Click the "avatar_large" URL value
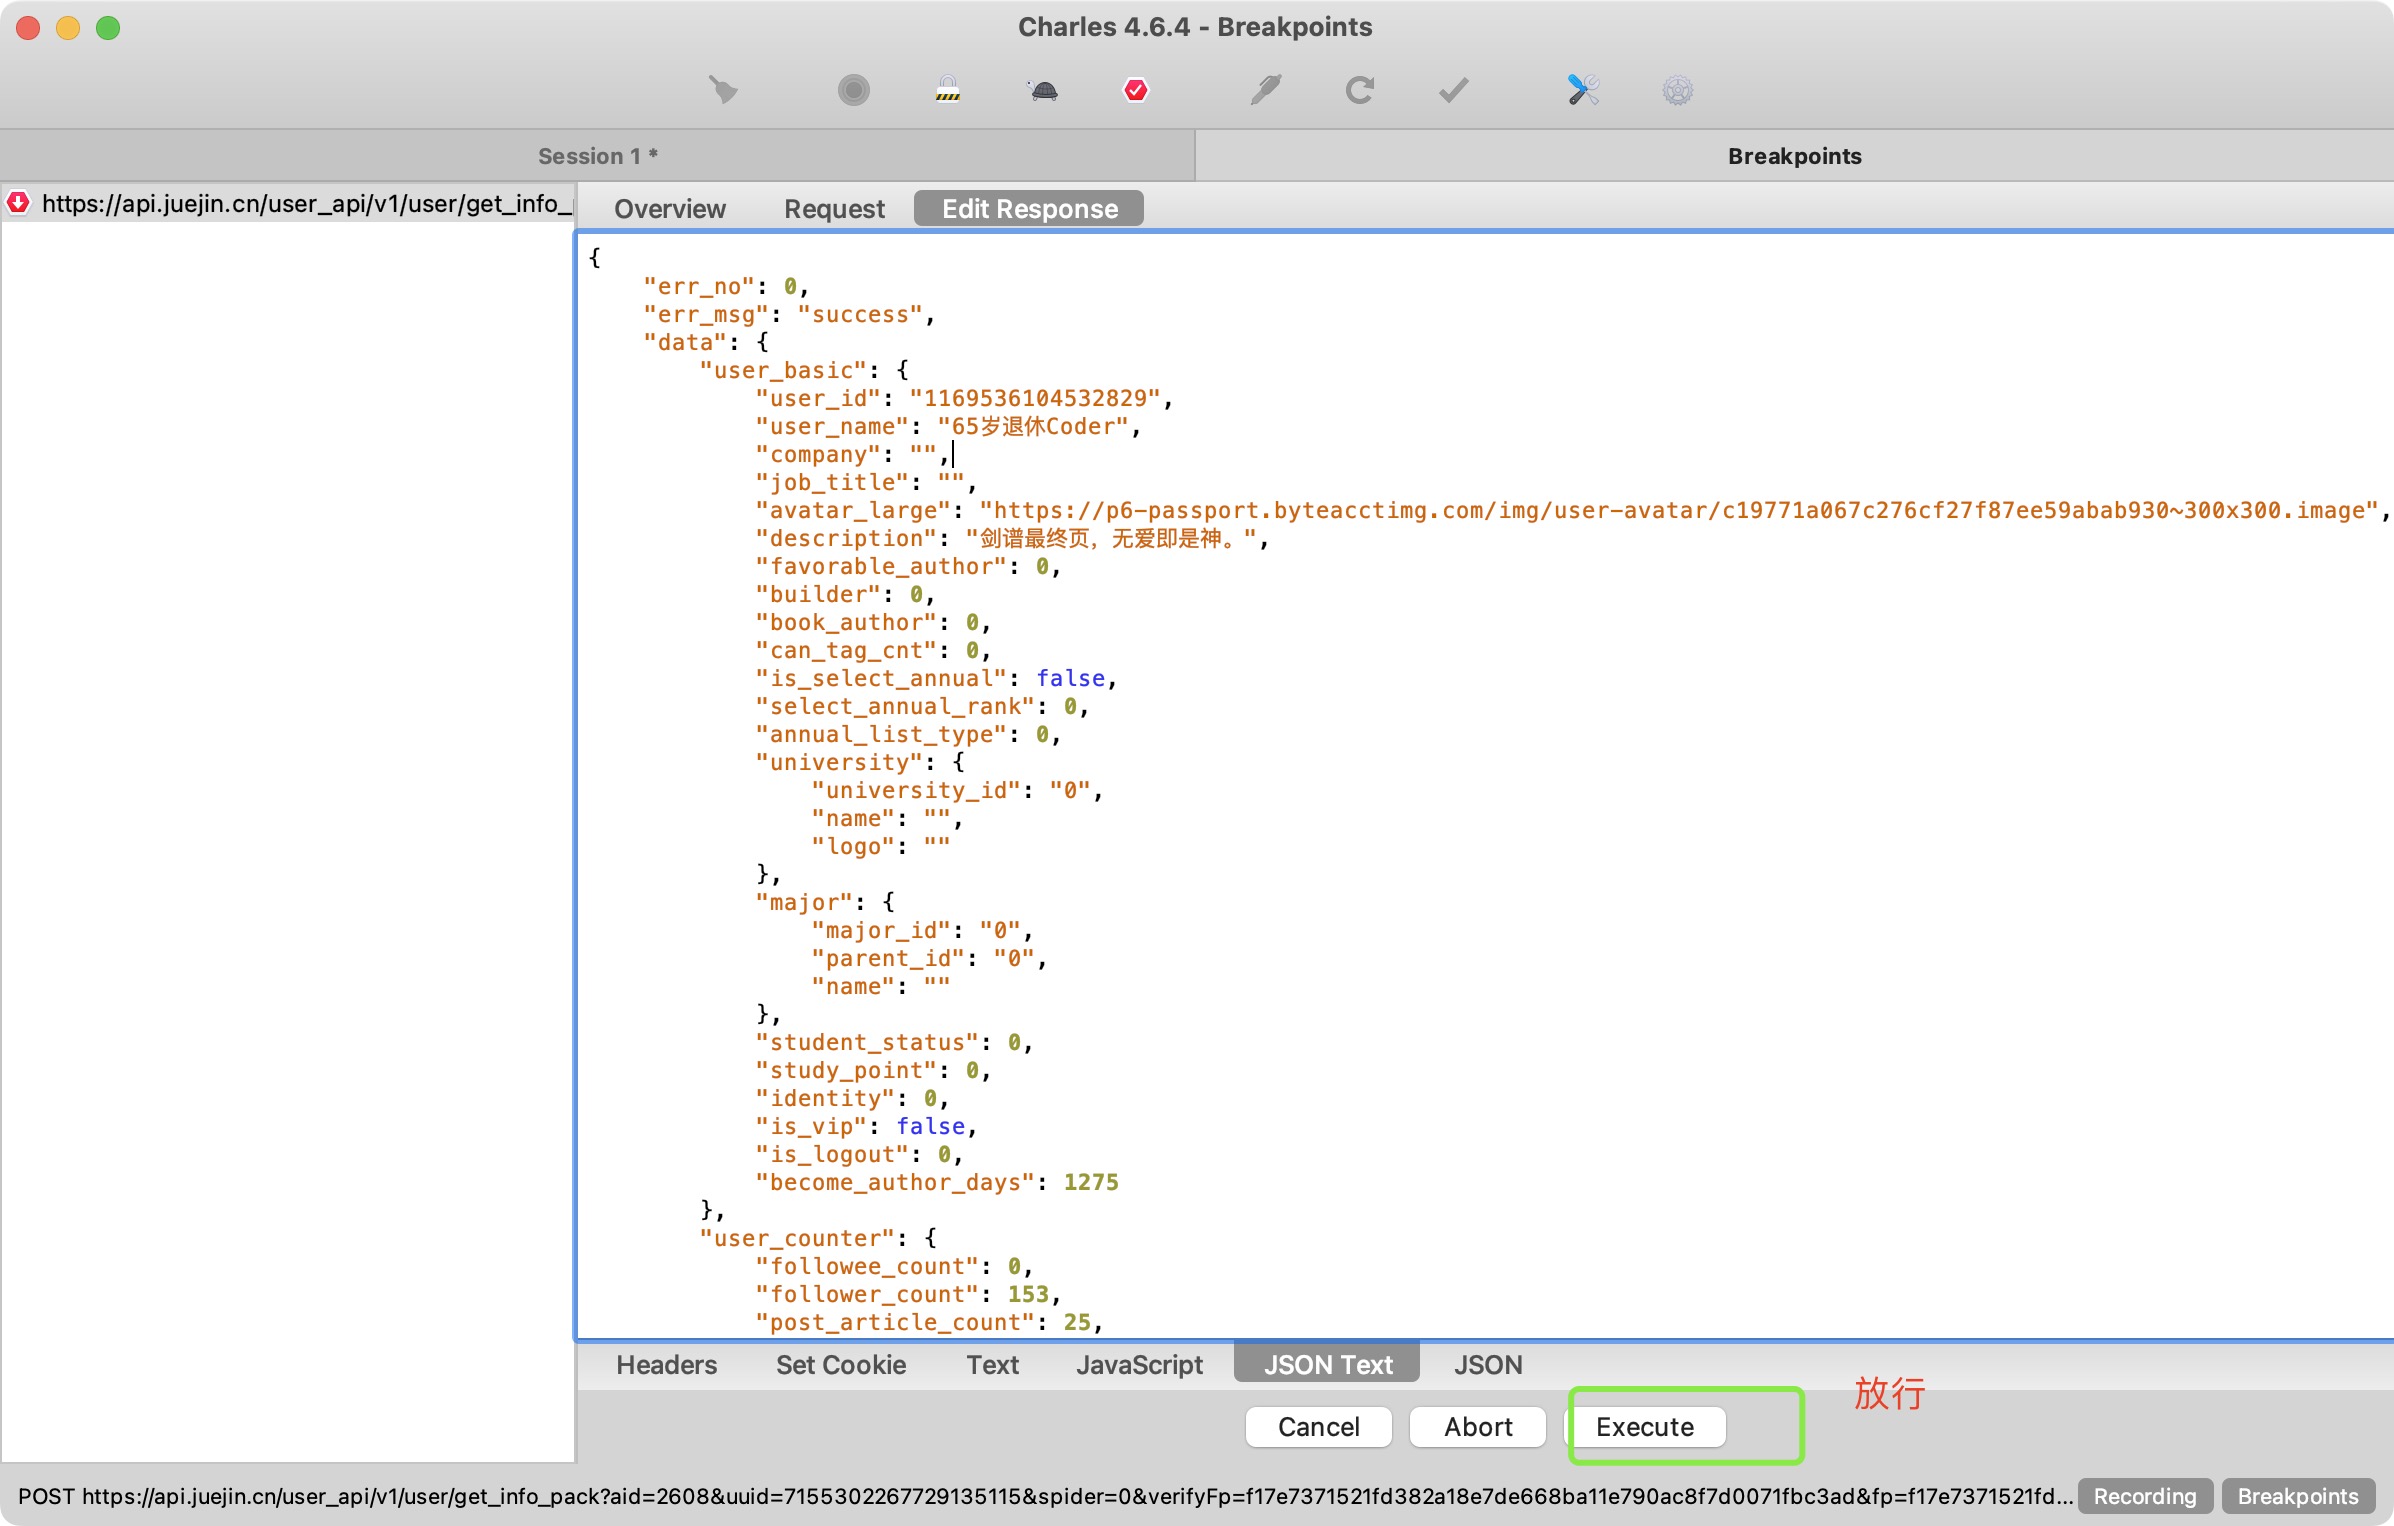2394x1526 pixels. pos(1677,510)
